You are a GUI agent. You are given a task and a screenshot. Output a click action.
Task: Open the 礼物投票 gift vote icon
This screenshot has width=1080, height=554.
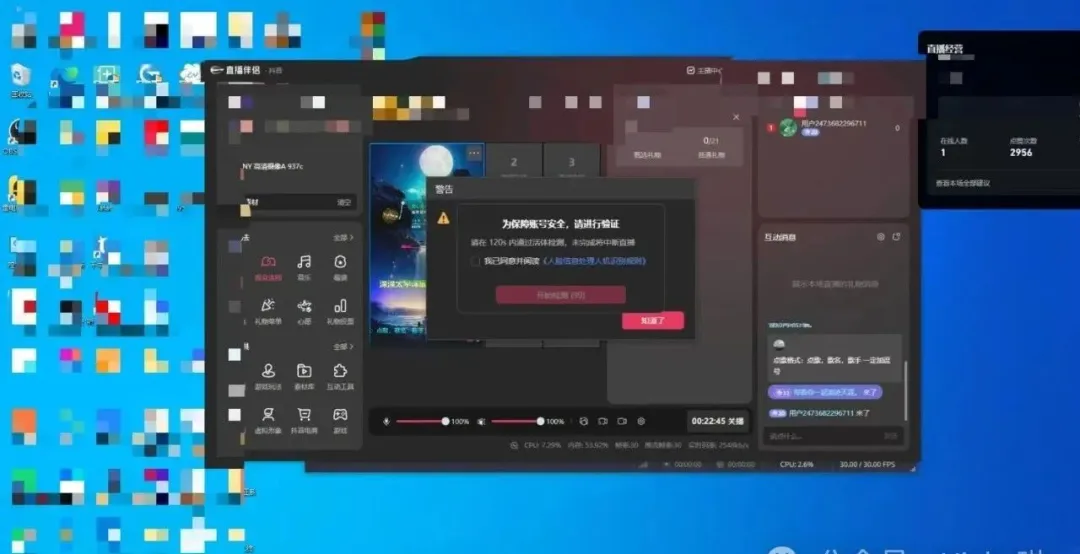340,306
